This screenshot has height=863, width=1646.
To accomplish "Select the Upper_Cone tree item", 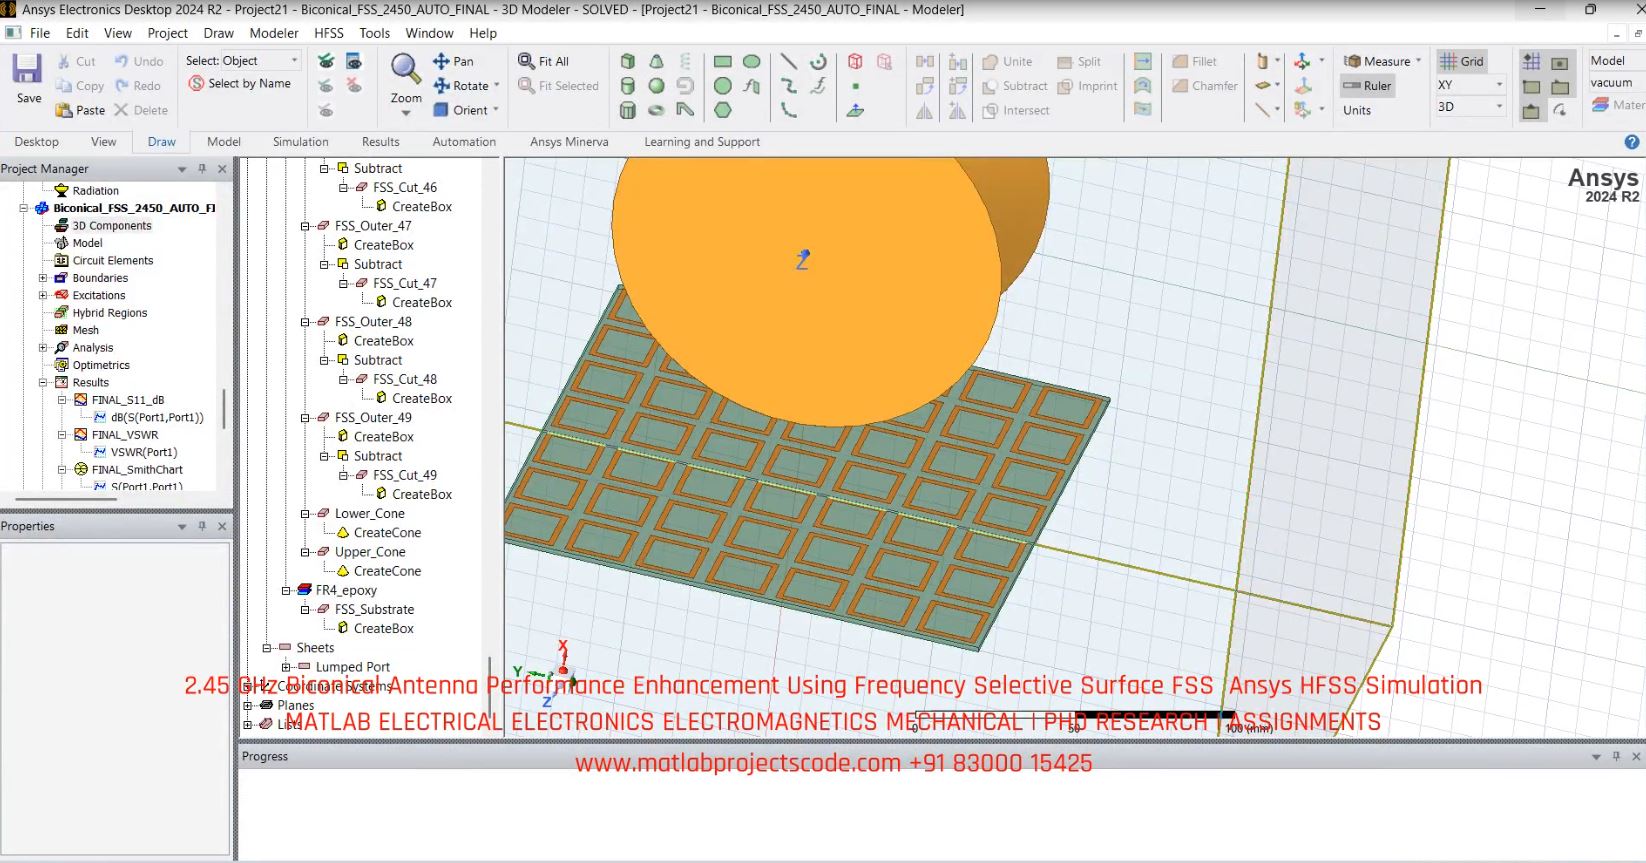I will click(370, 552).
